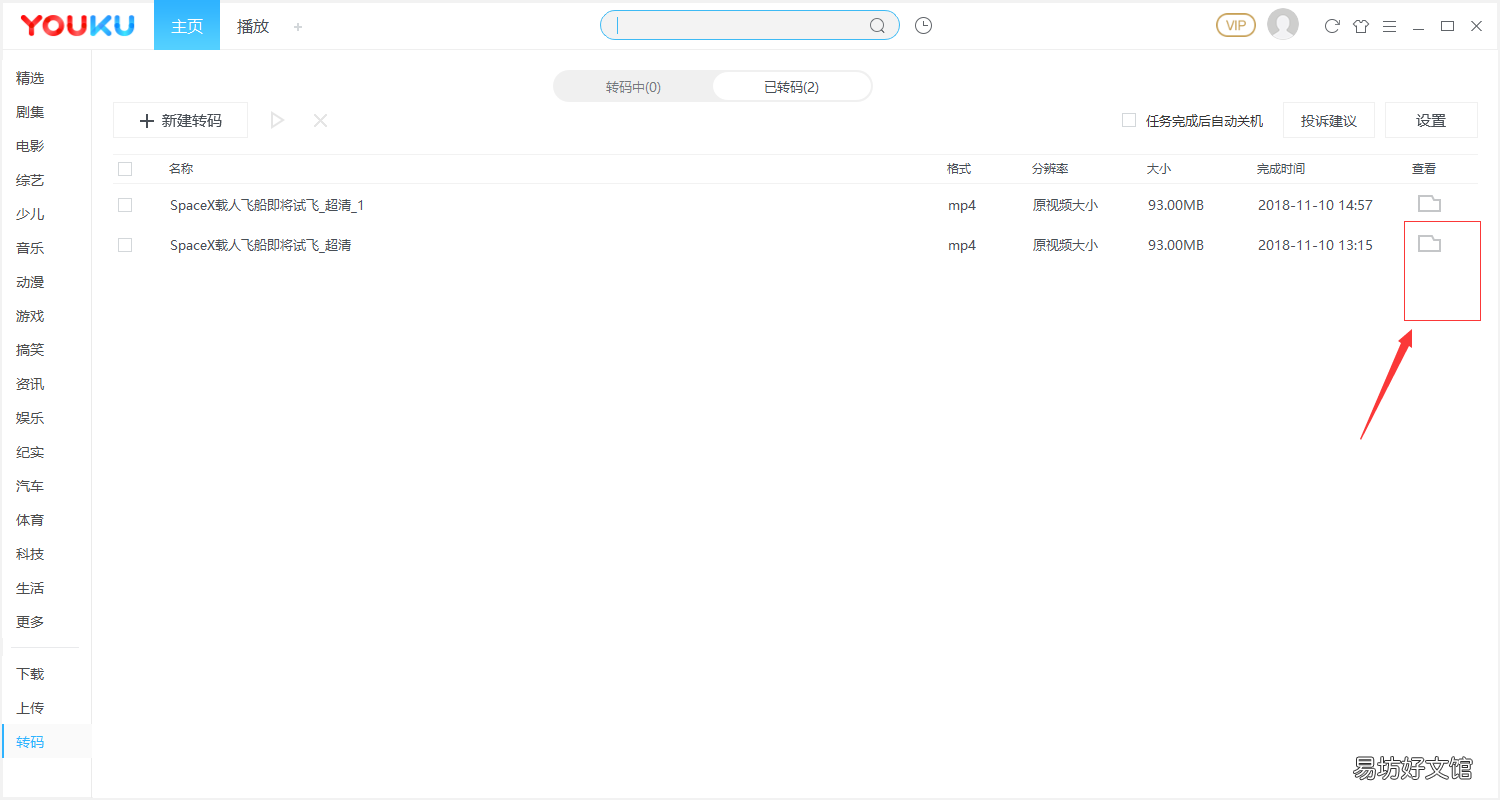This screenshot has width=1500, height=800.
Task: Open 综艺 in the sidebar
Action: point(30,180)
